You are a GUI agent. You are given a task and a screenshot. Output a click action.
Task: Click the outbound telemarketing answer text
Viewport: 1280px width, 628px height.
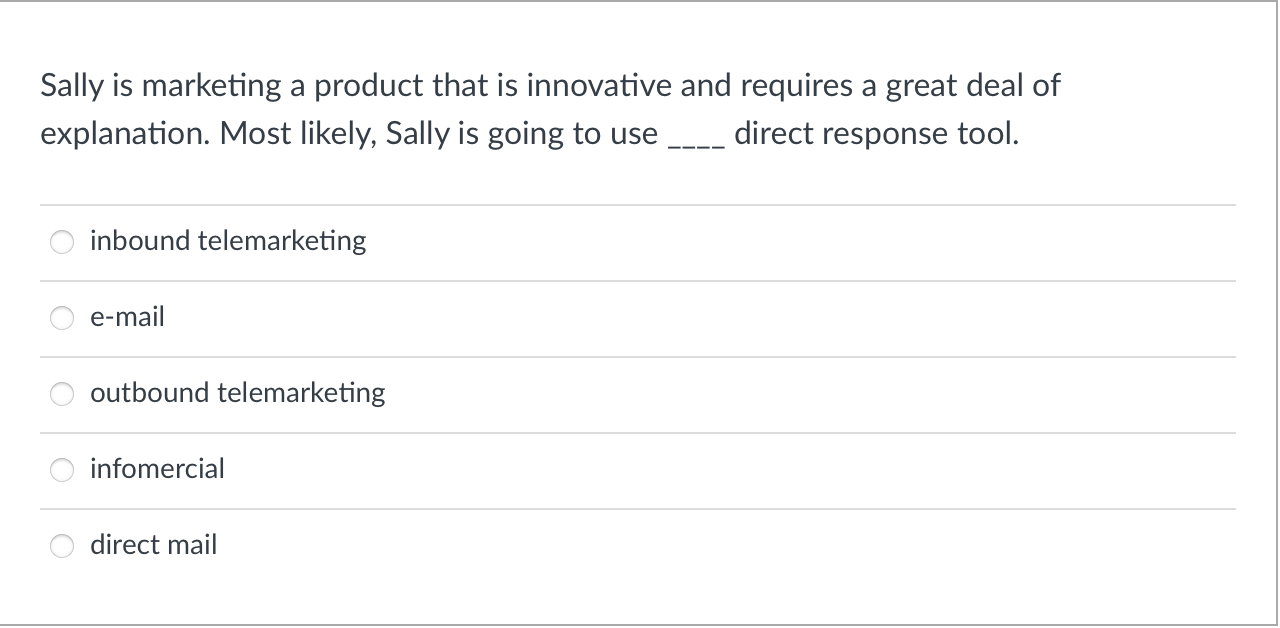(x=237, y=393)
